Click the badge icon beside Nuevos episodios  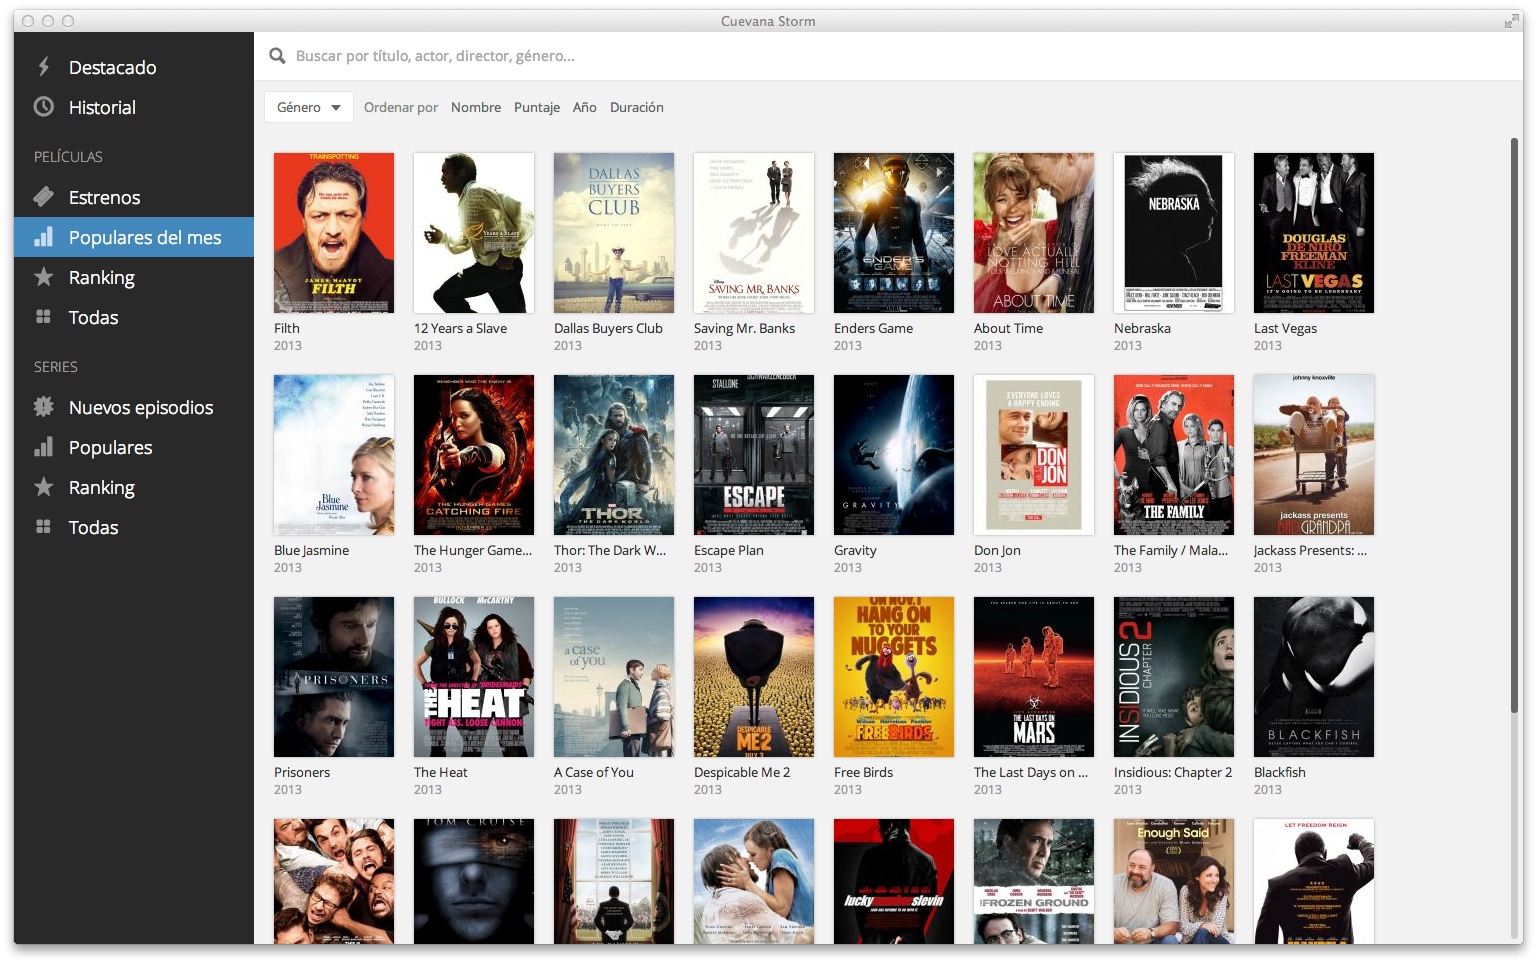point(43,407)
